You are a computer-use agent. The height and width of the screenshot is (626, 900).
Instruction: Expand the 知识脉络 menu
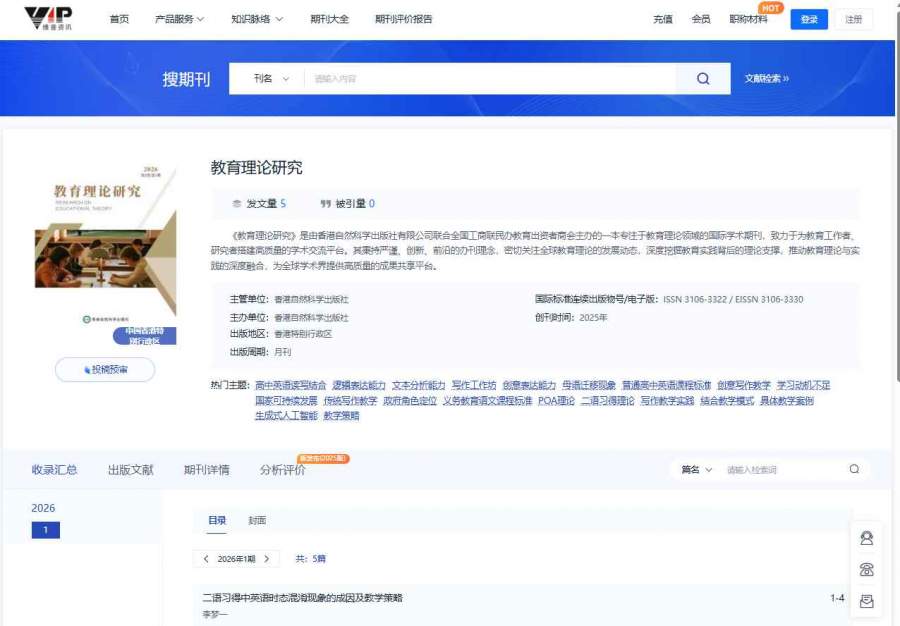point(257,19)
